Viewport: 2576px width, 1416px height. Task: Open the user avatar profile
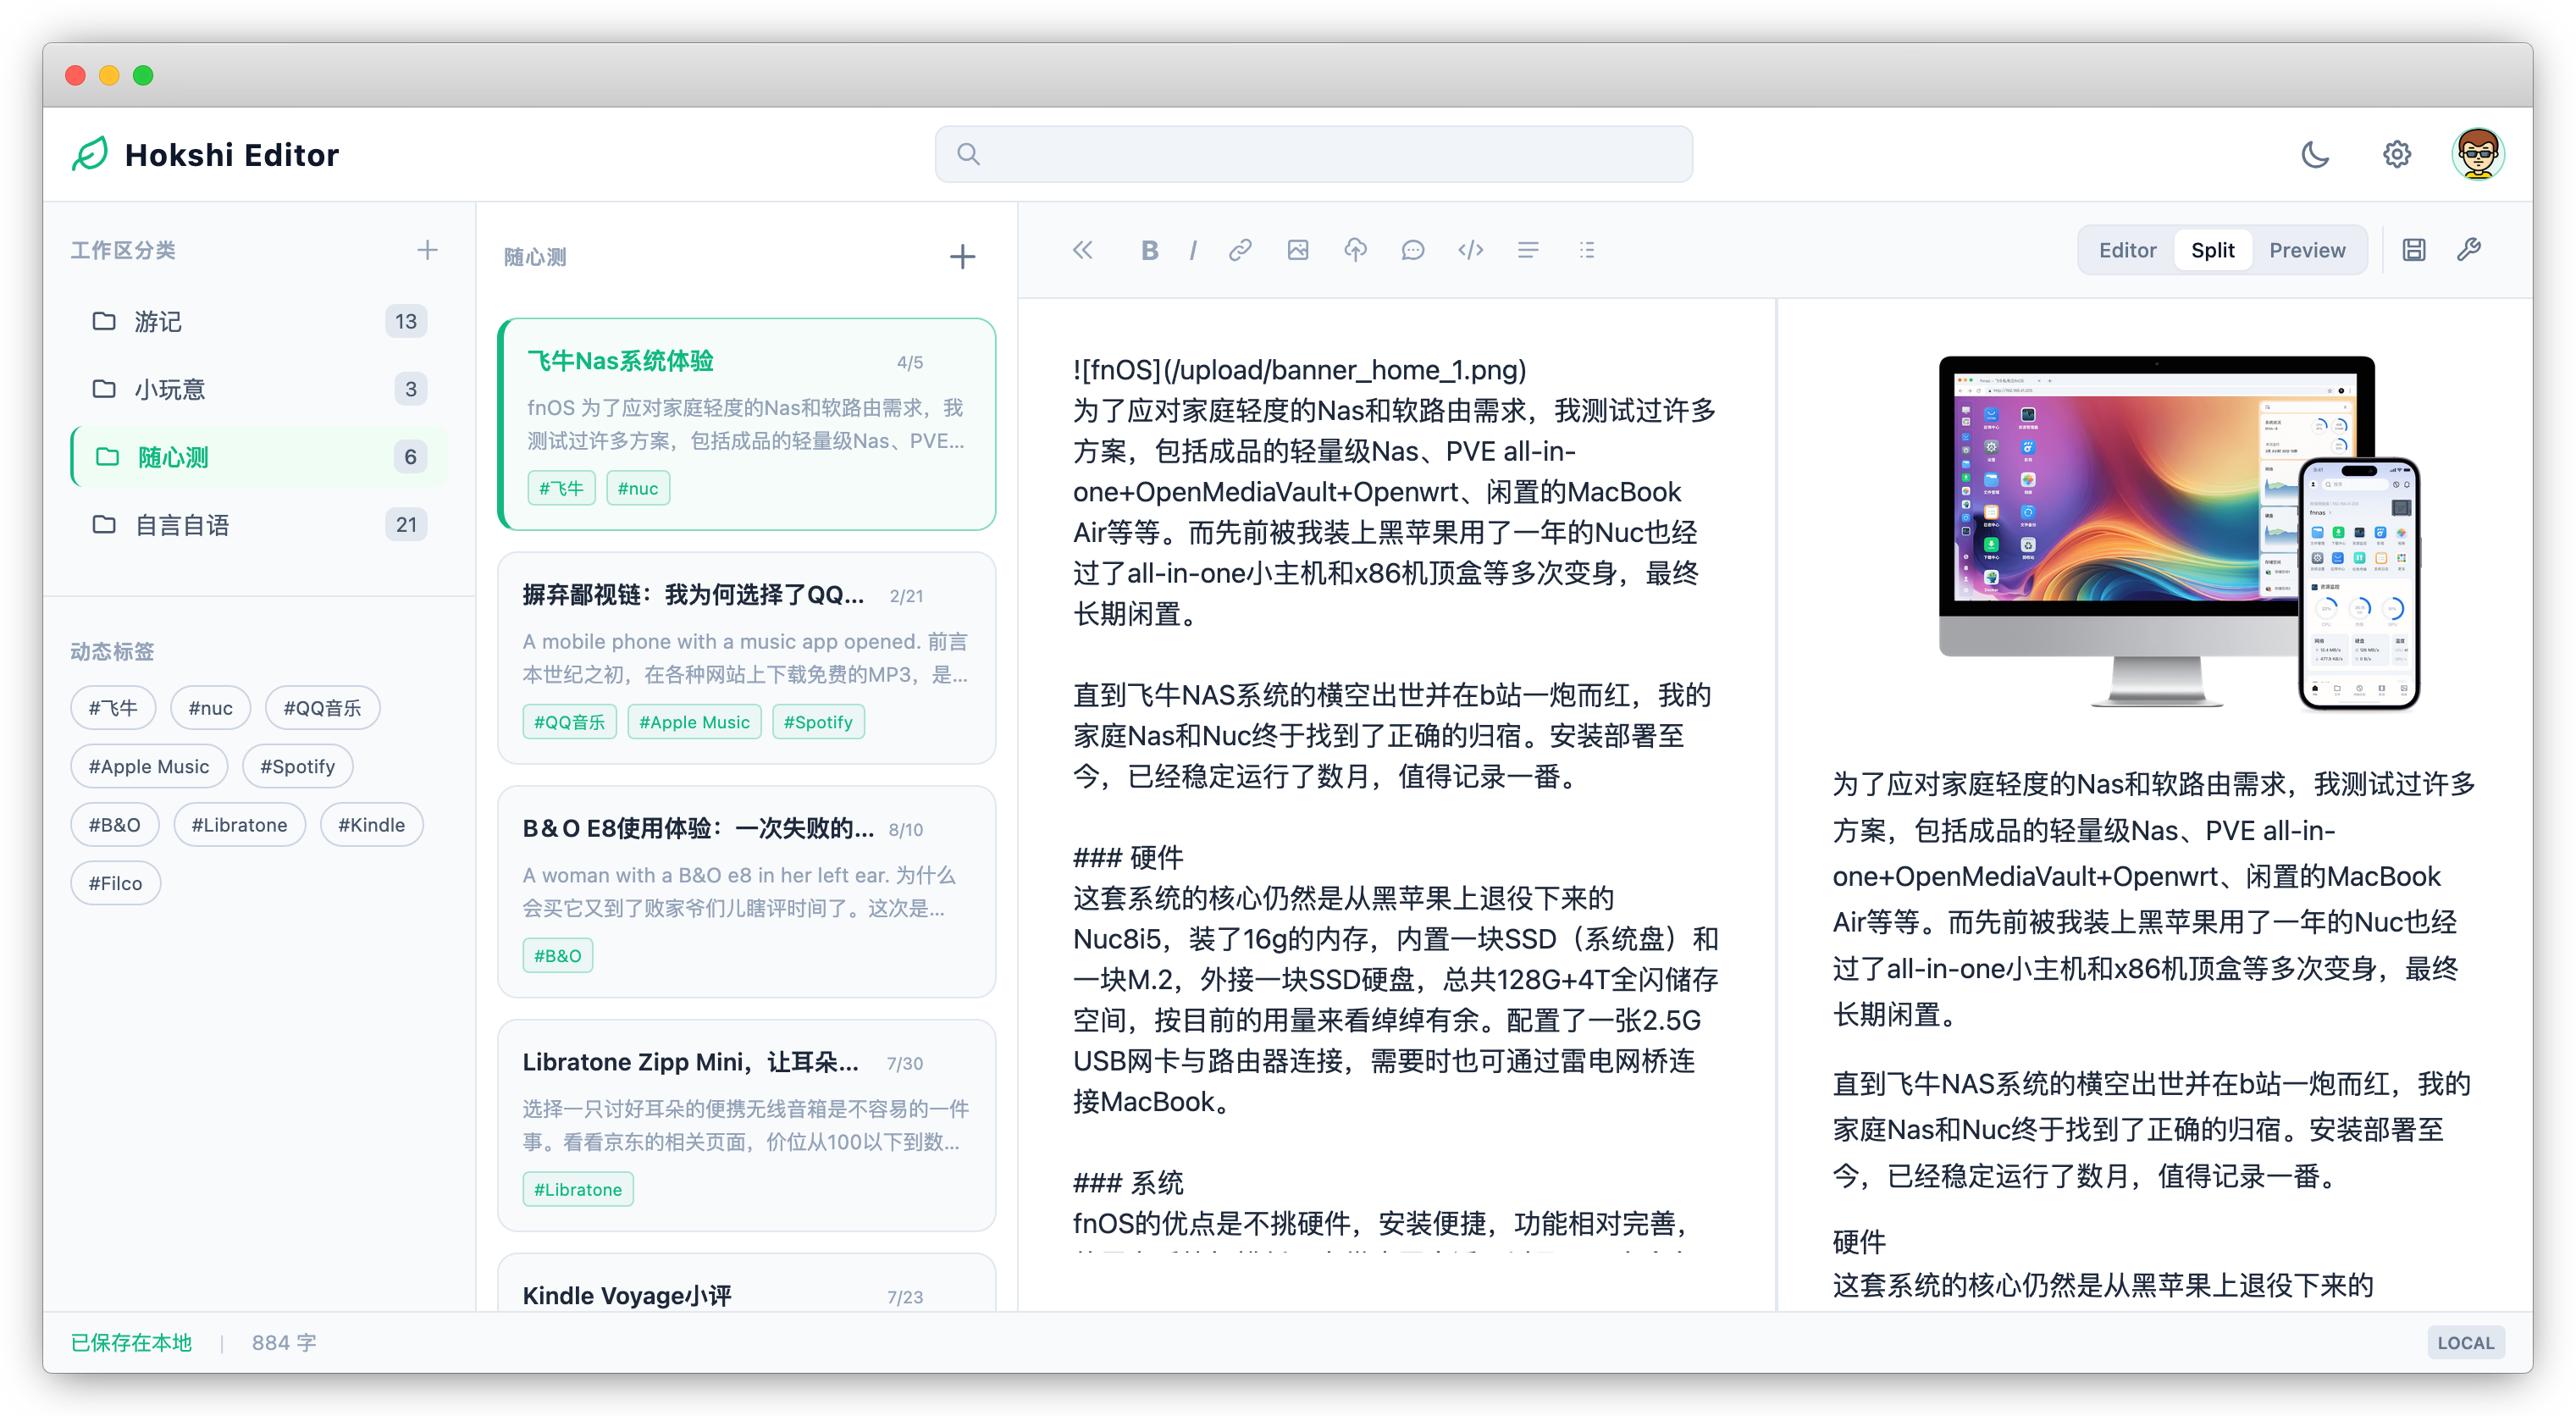[x=2477, y=154]
